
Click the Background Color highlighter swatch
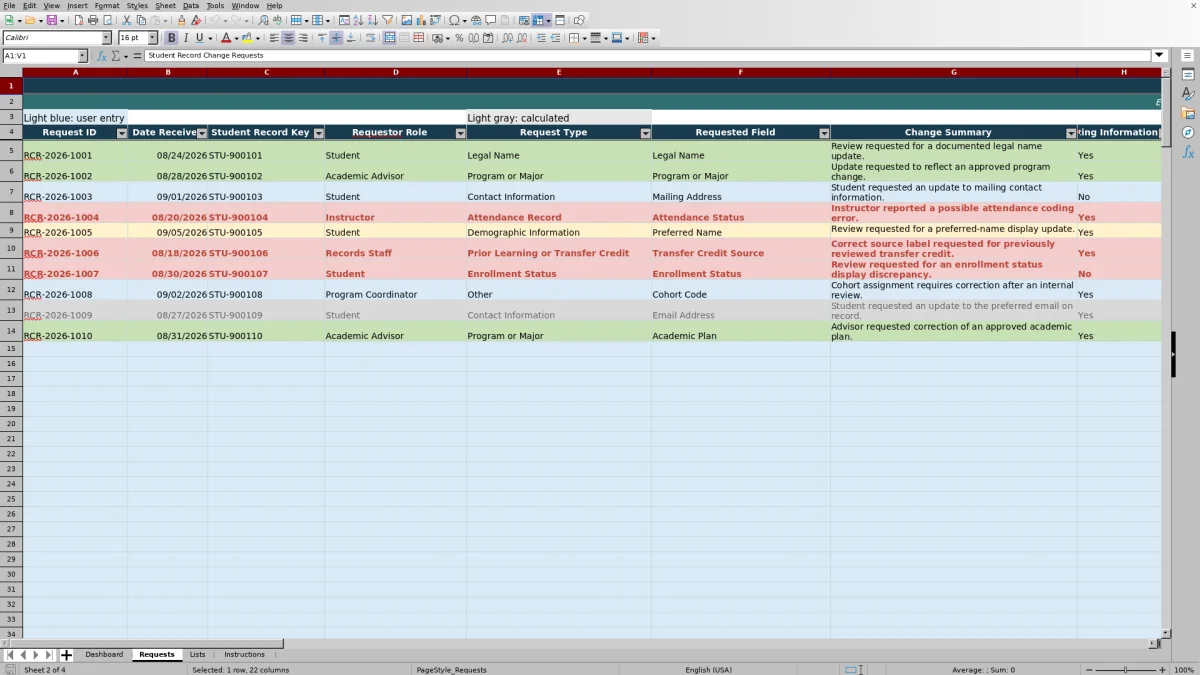[246, 38]
